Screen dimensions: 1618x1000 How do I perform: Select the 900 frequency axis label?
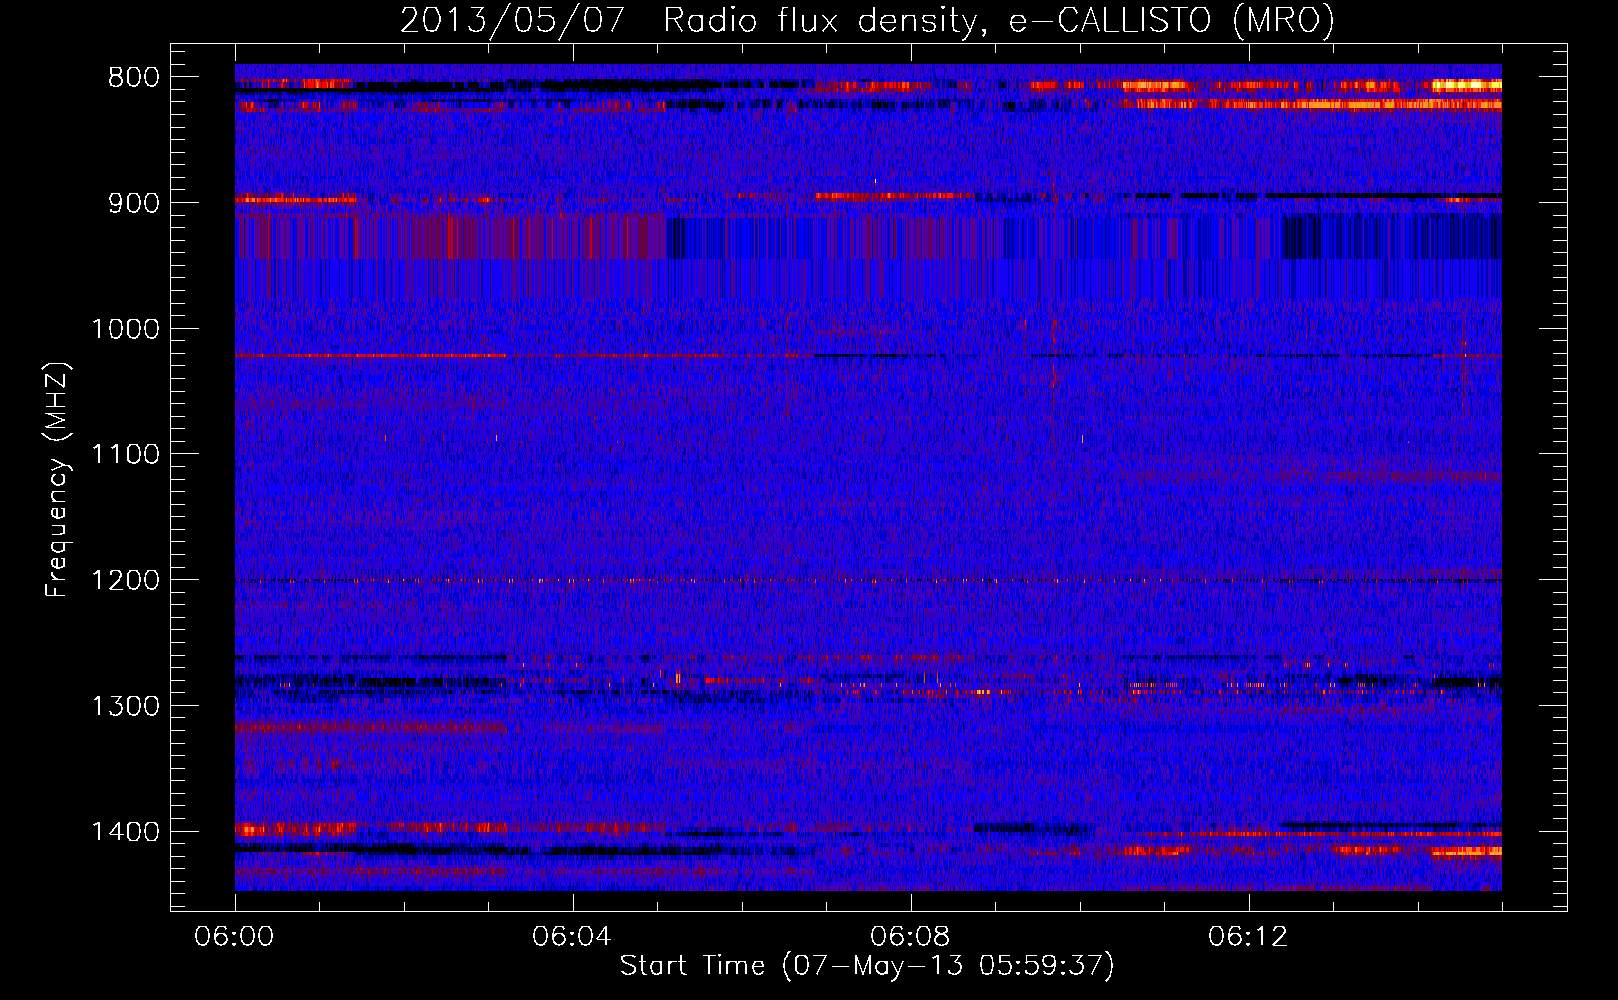pos(134,203)
